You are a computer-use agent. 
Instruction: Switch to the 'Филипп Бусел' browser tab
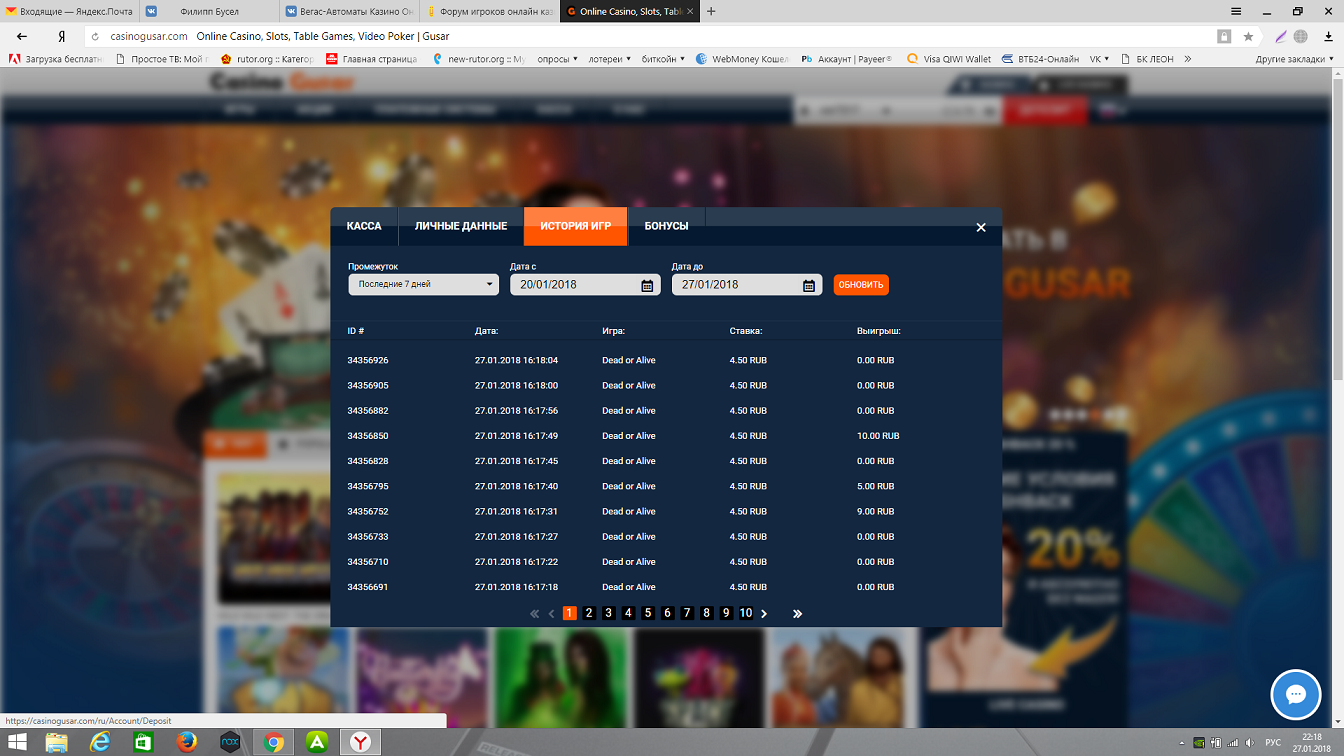pos(208,11)
